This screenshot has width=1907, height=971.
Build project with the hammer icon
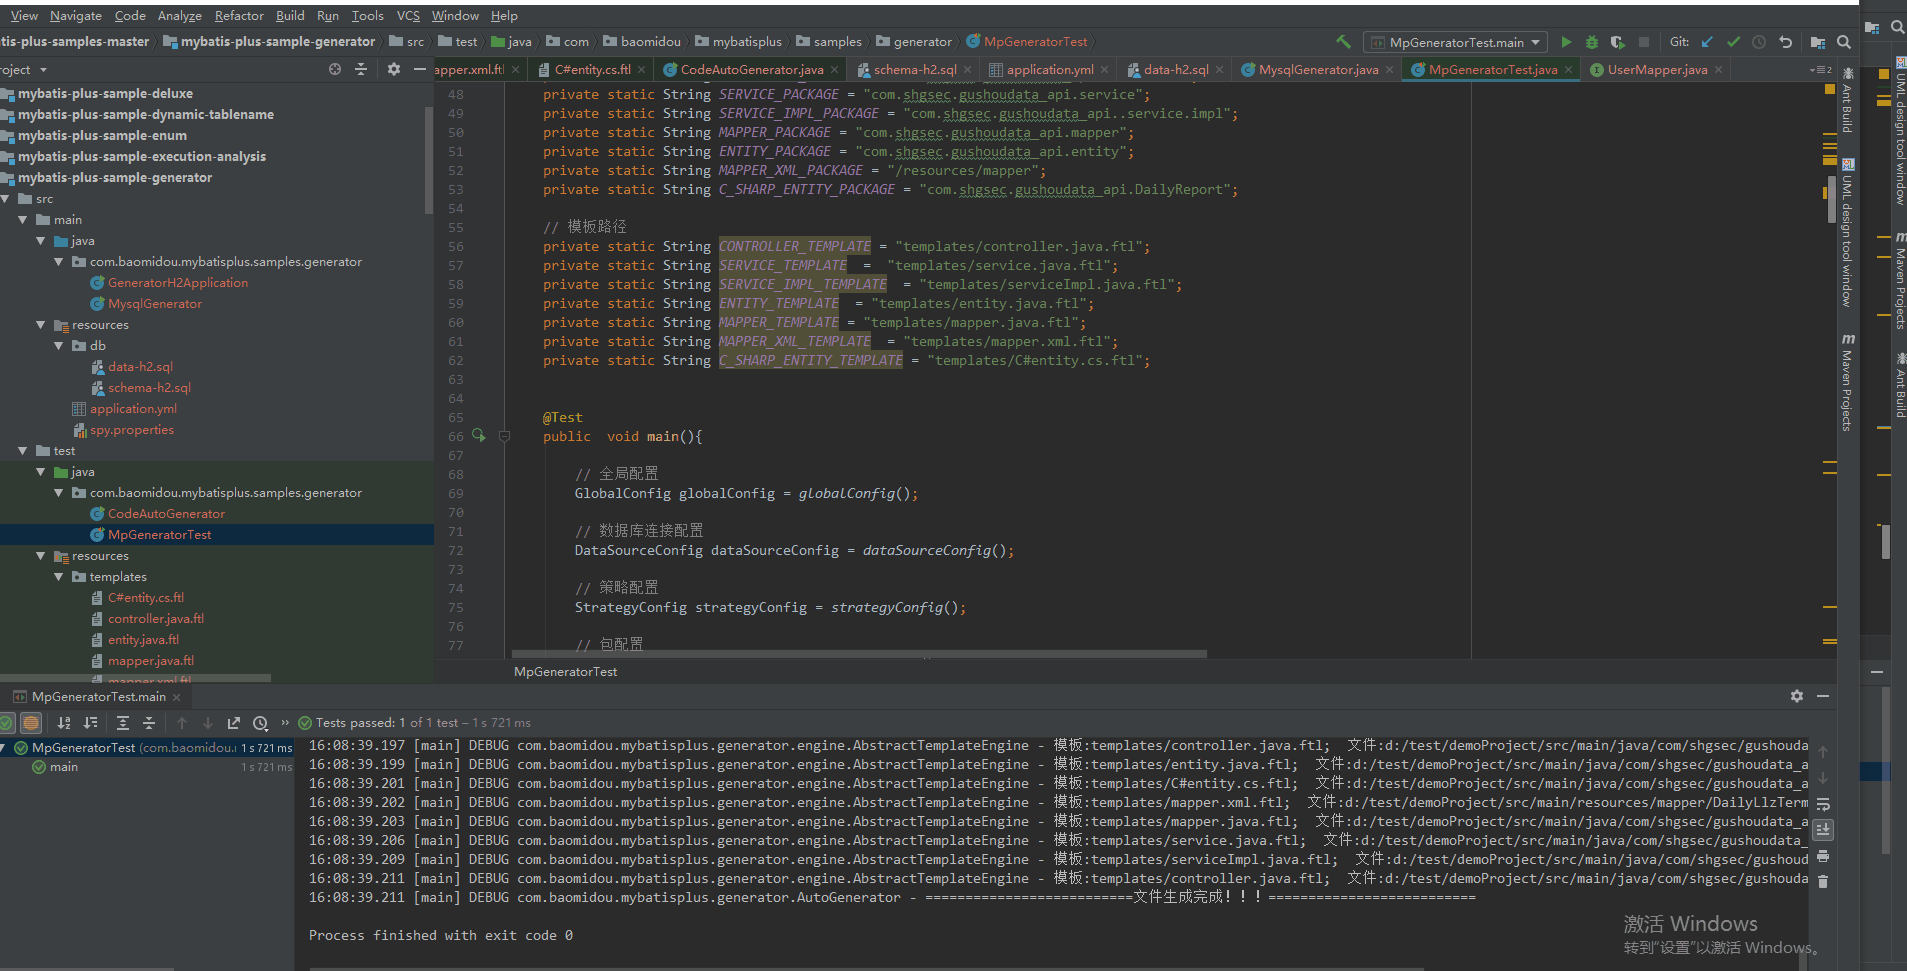(x=1343, y=42)
